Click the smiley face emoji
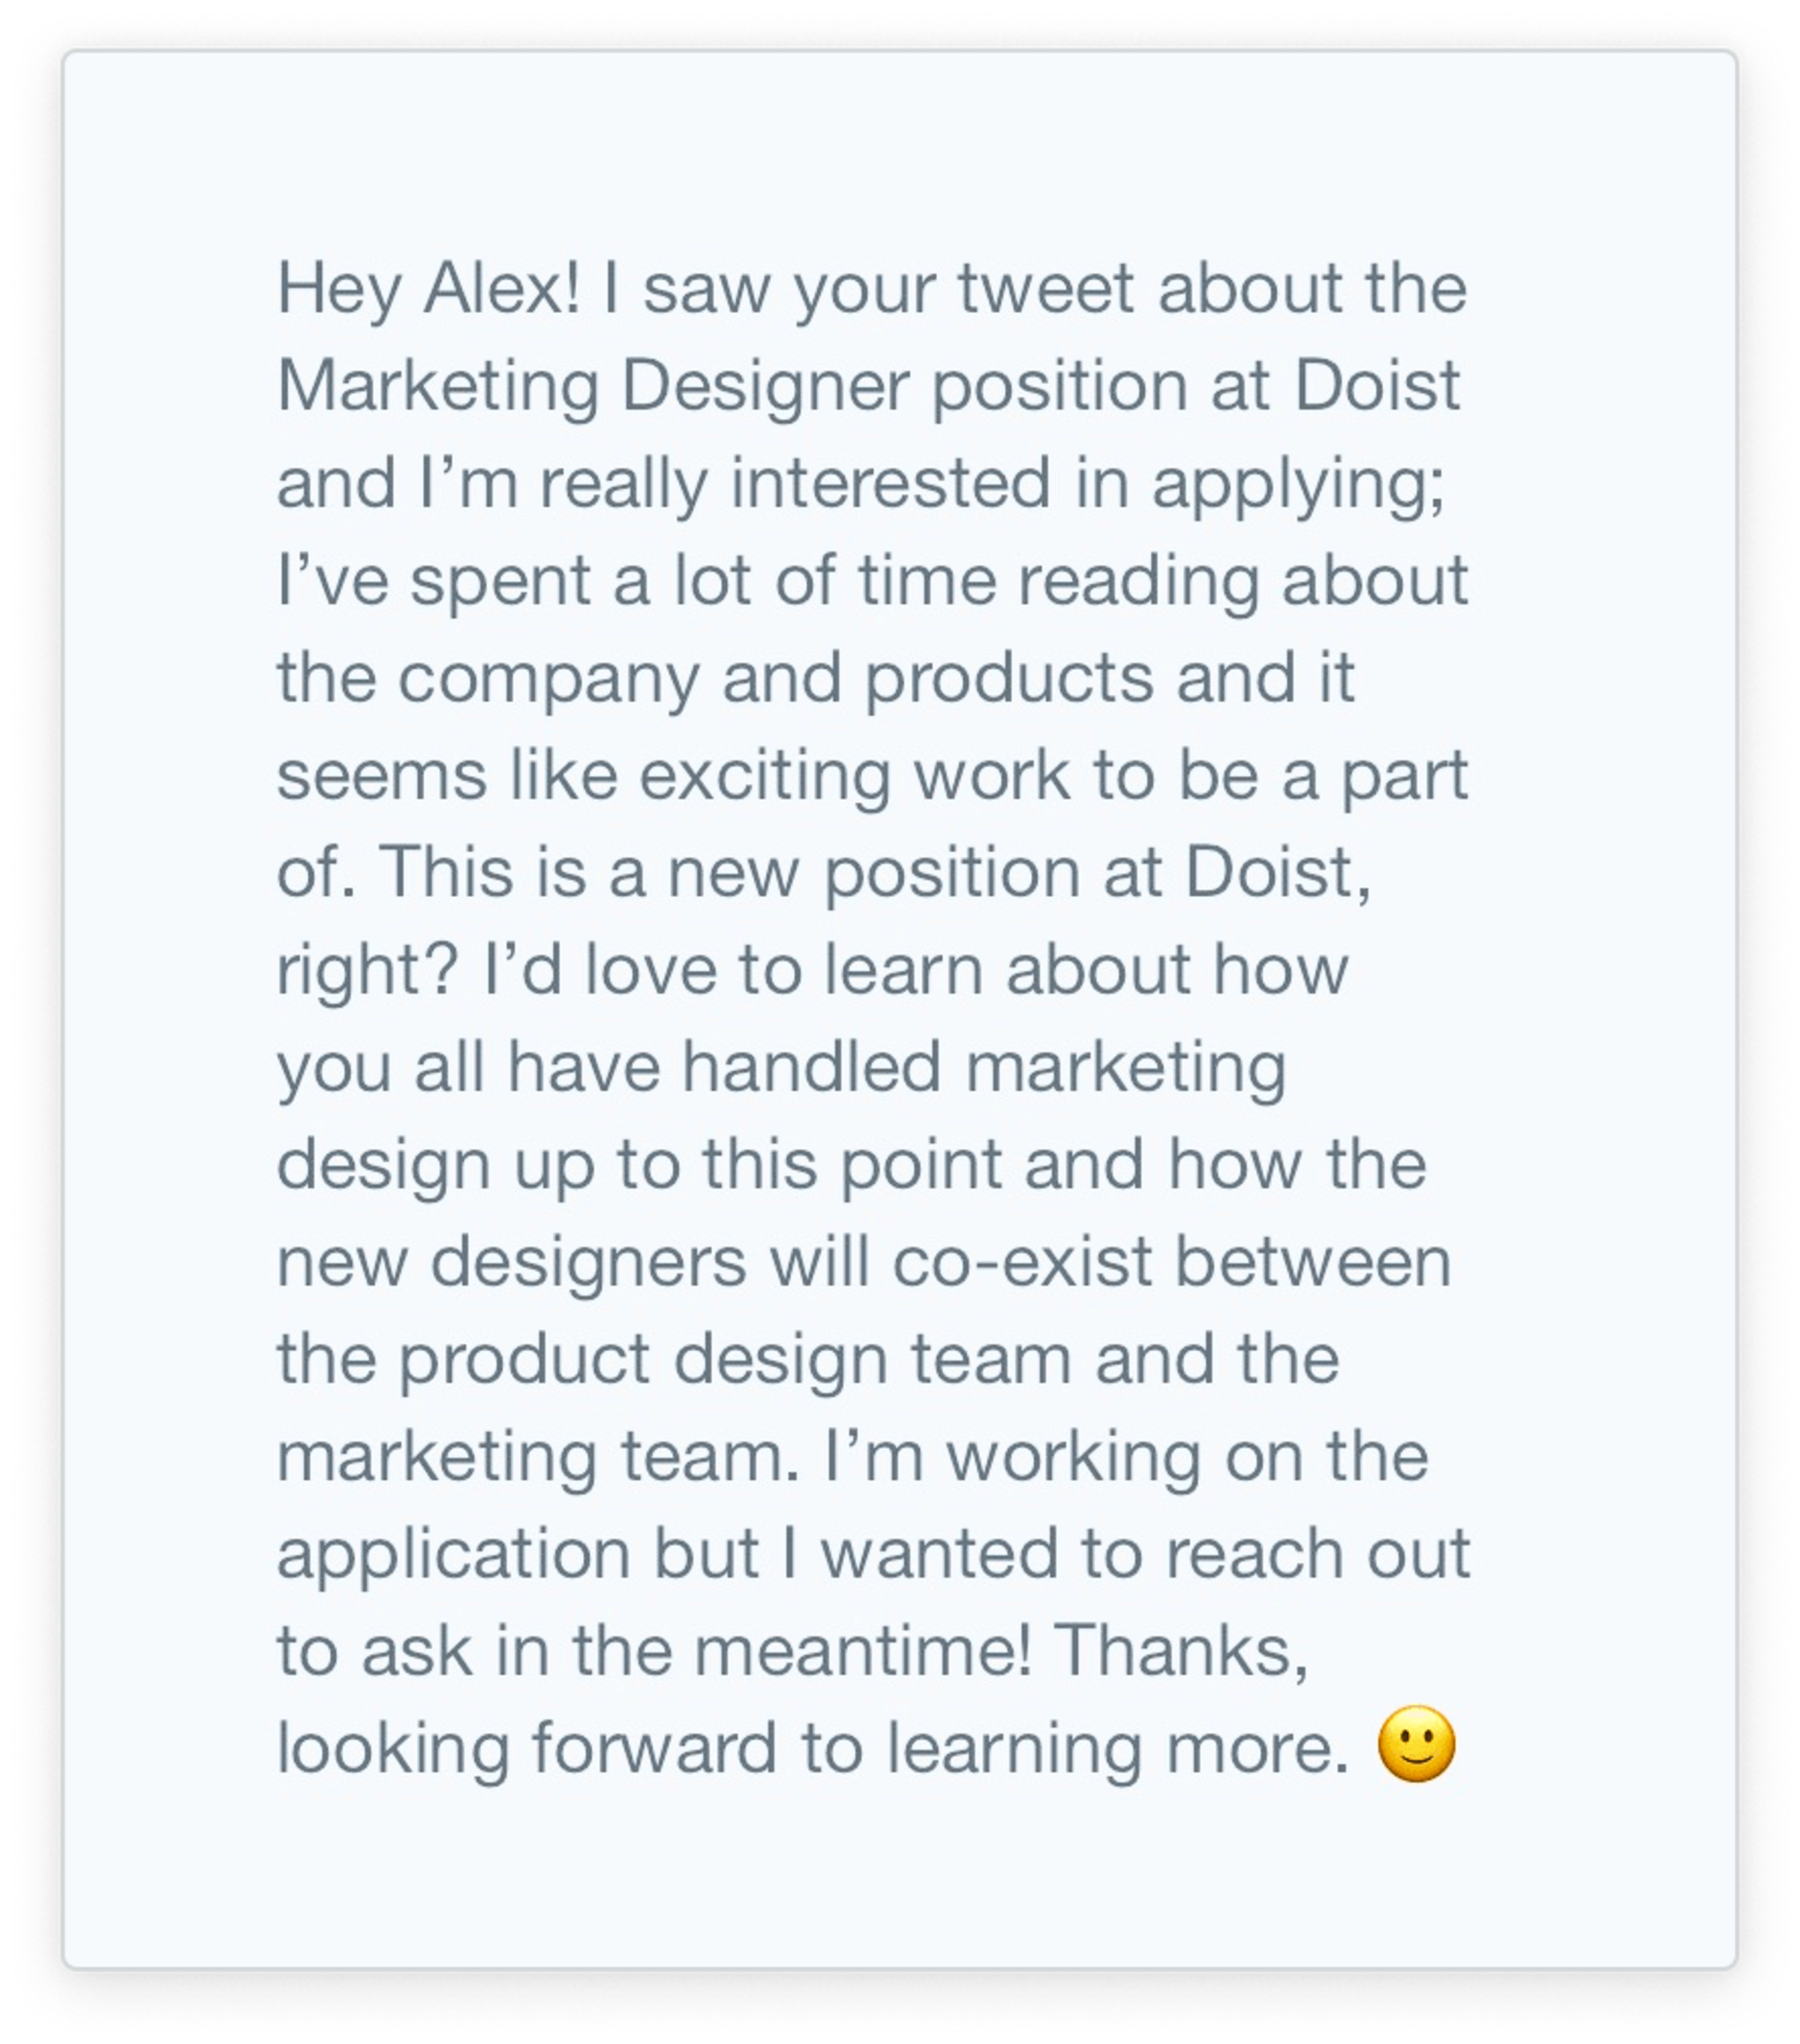Screen dimensions: 1800x2044 click(x=1415, y=1745)
